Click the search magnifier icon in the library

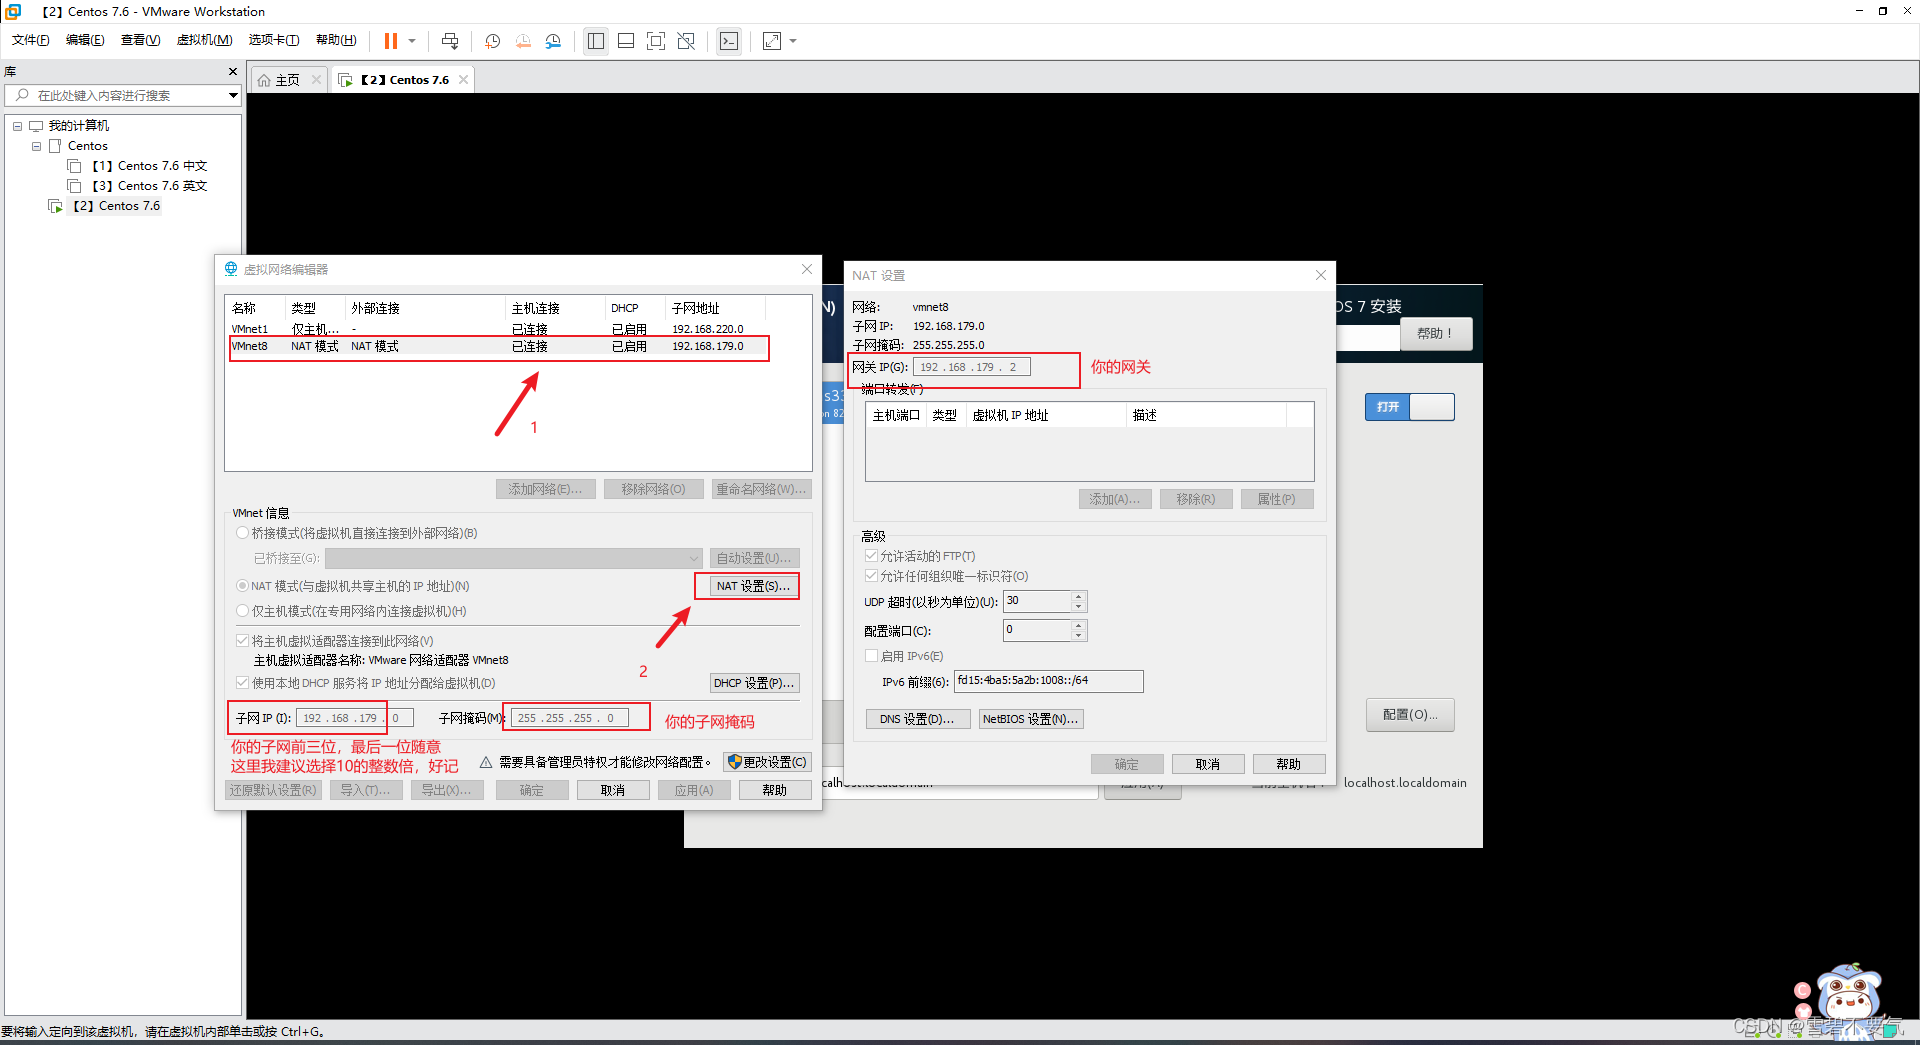coord(22,95)
